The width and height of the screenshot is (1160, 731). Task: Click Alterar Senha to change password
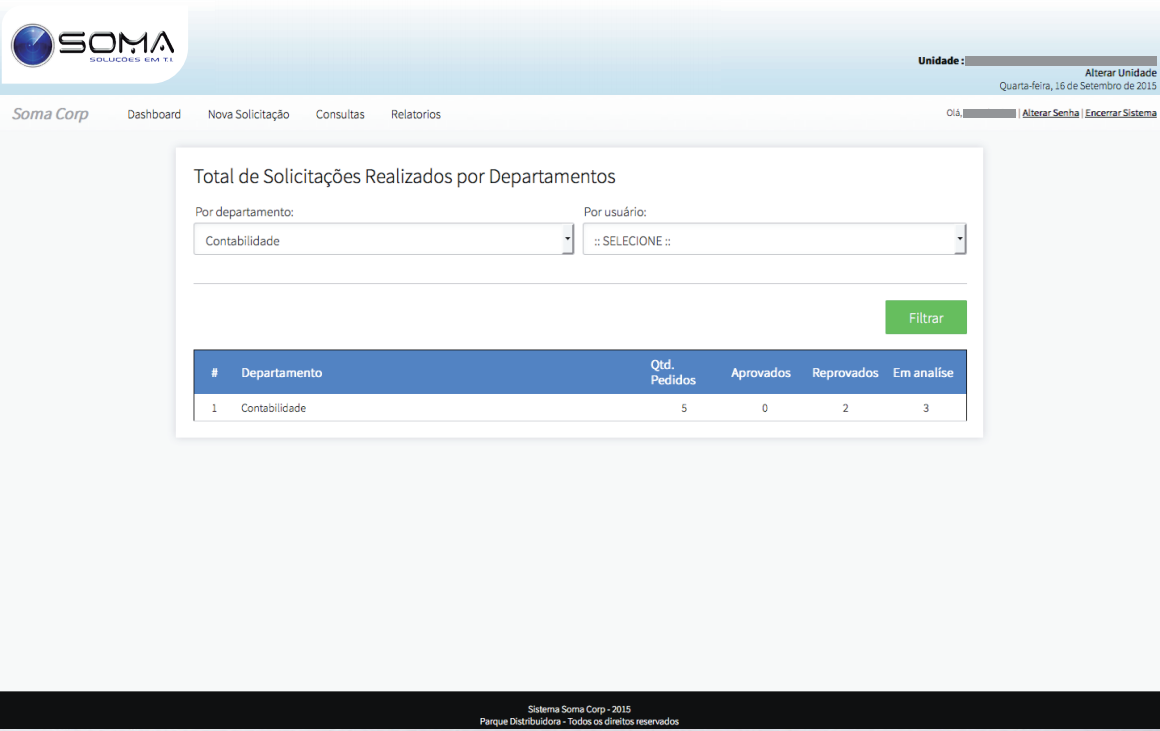point(1050,114)
